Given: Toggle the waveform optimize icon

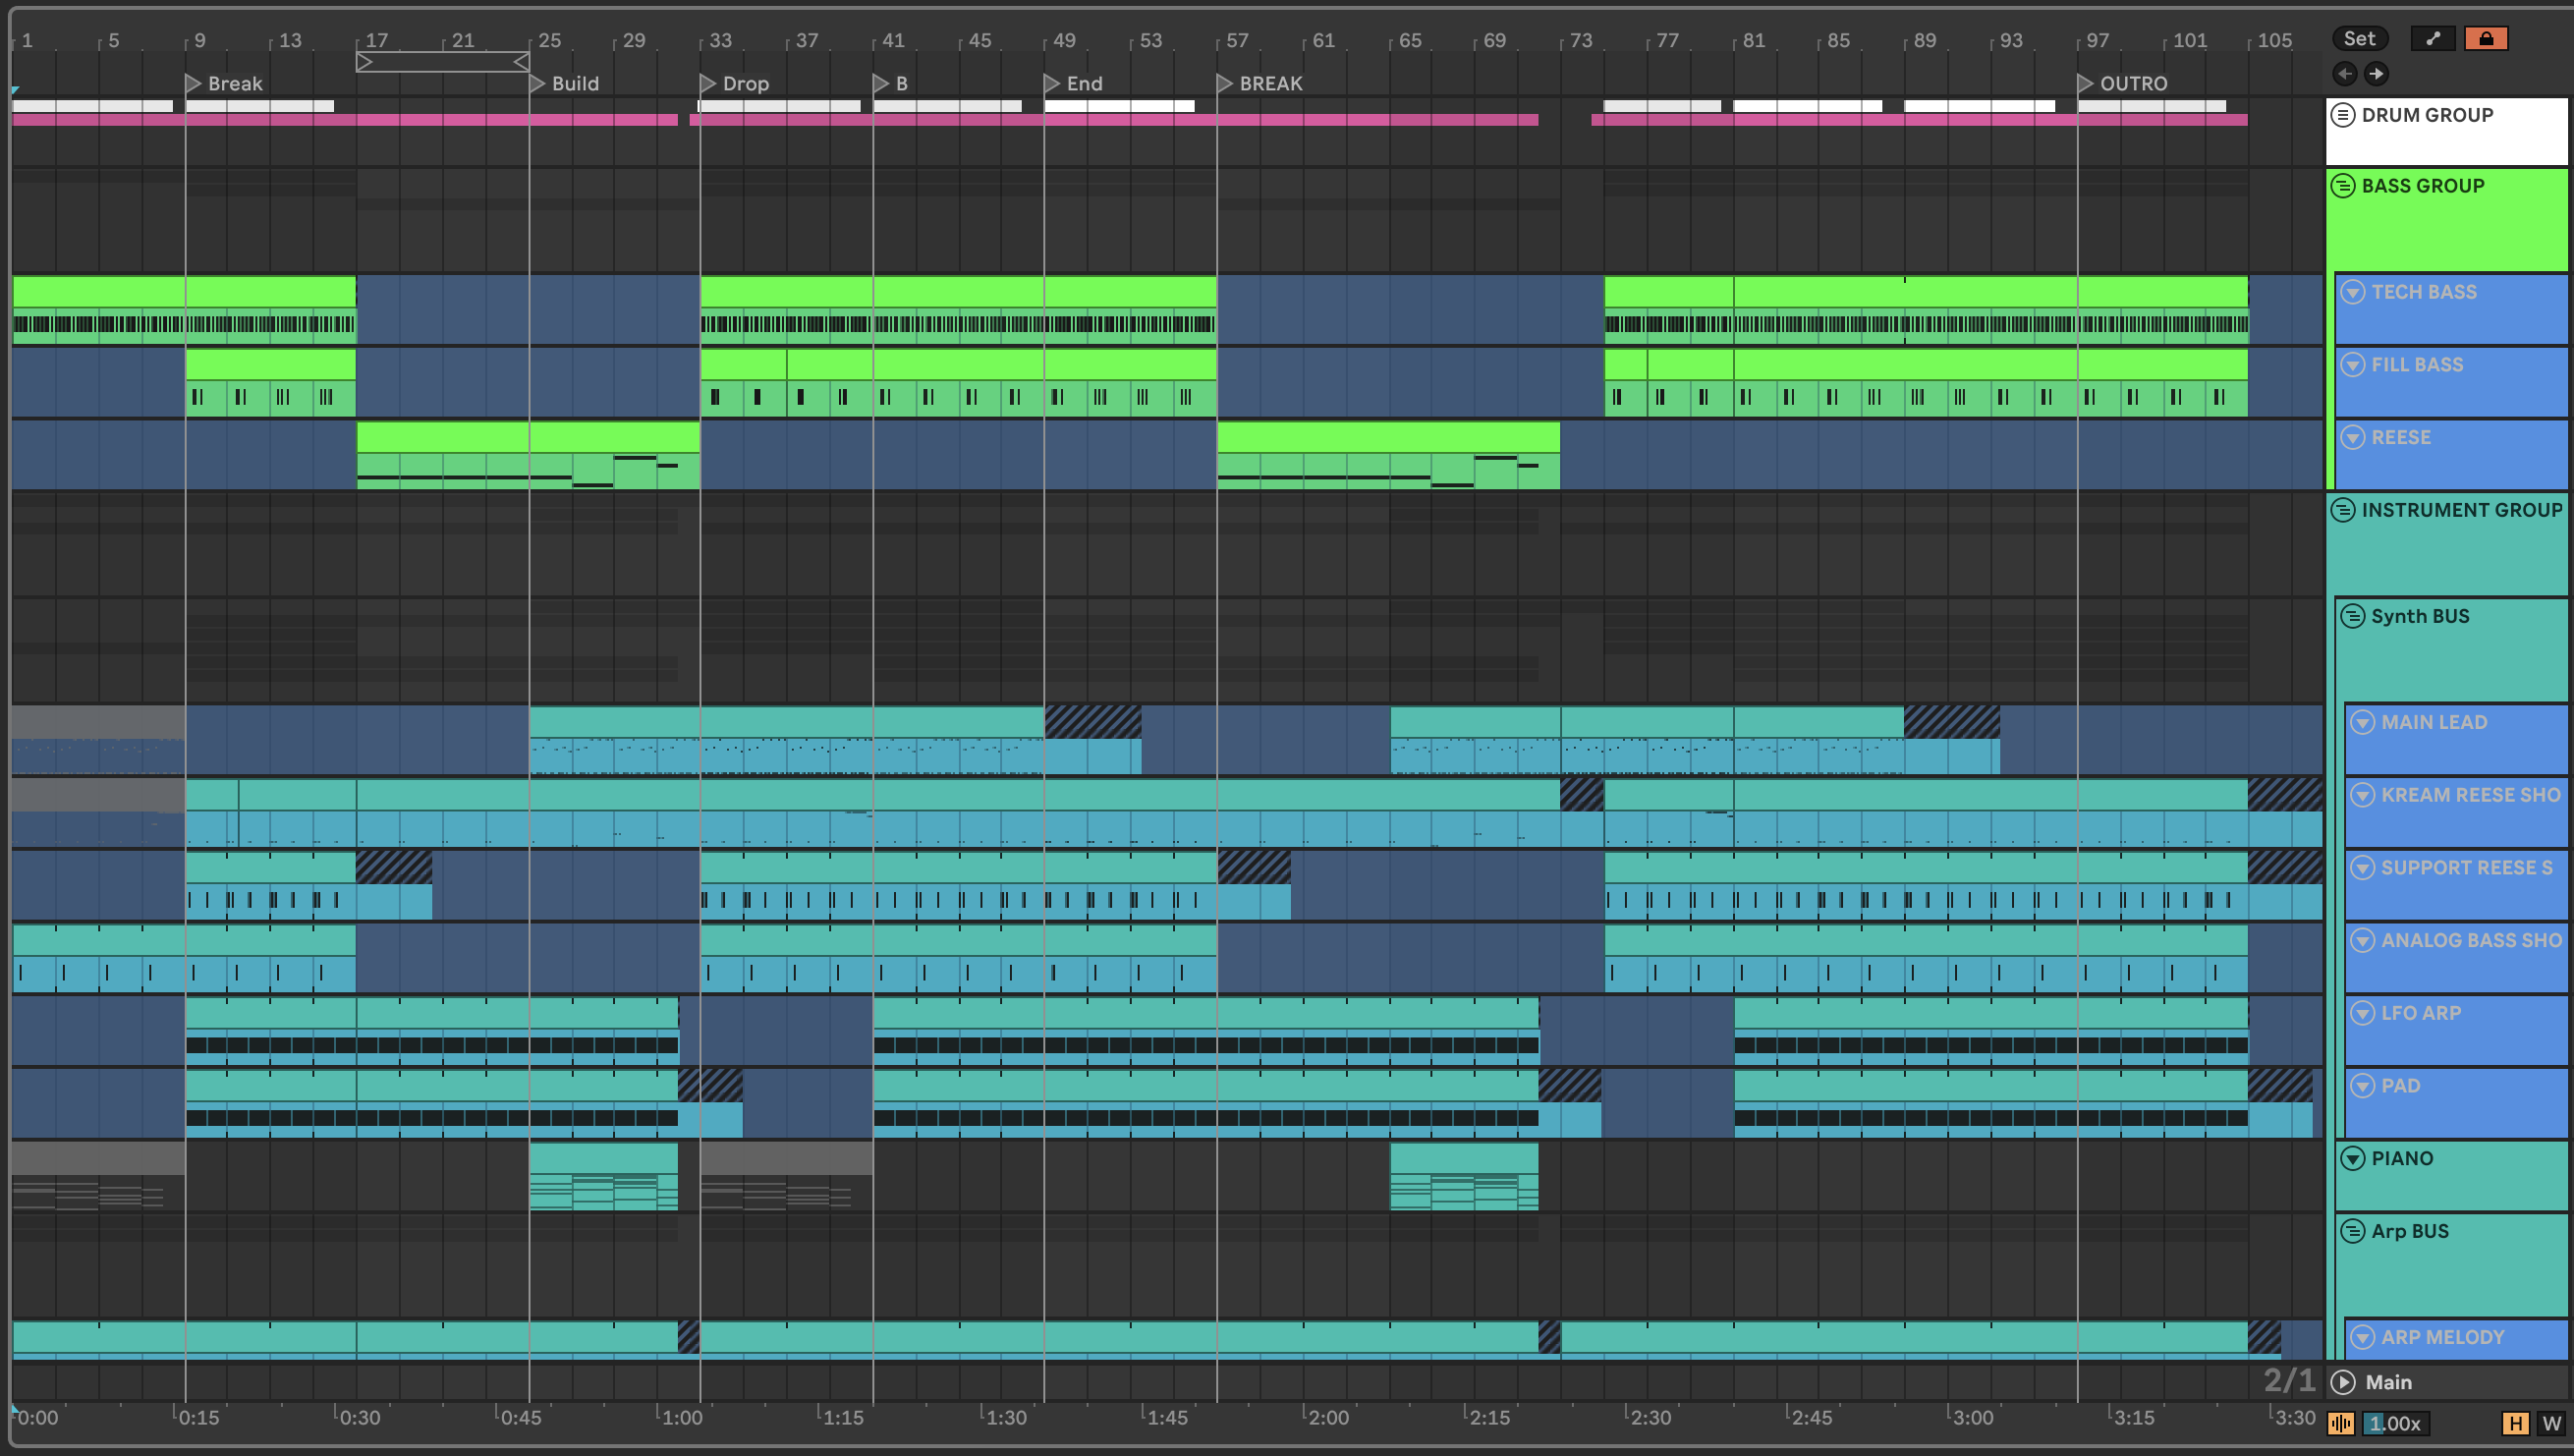Looking at the screenshot, I should [2340, 1423].
